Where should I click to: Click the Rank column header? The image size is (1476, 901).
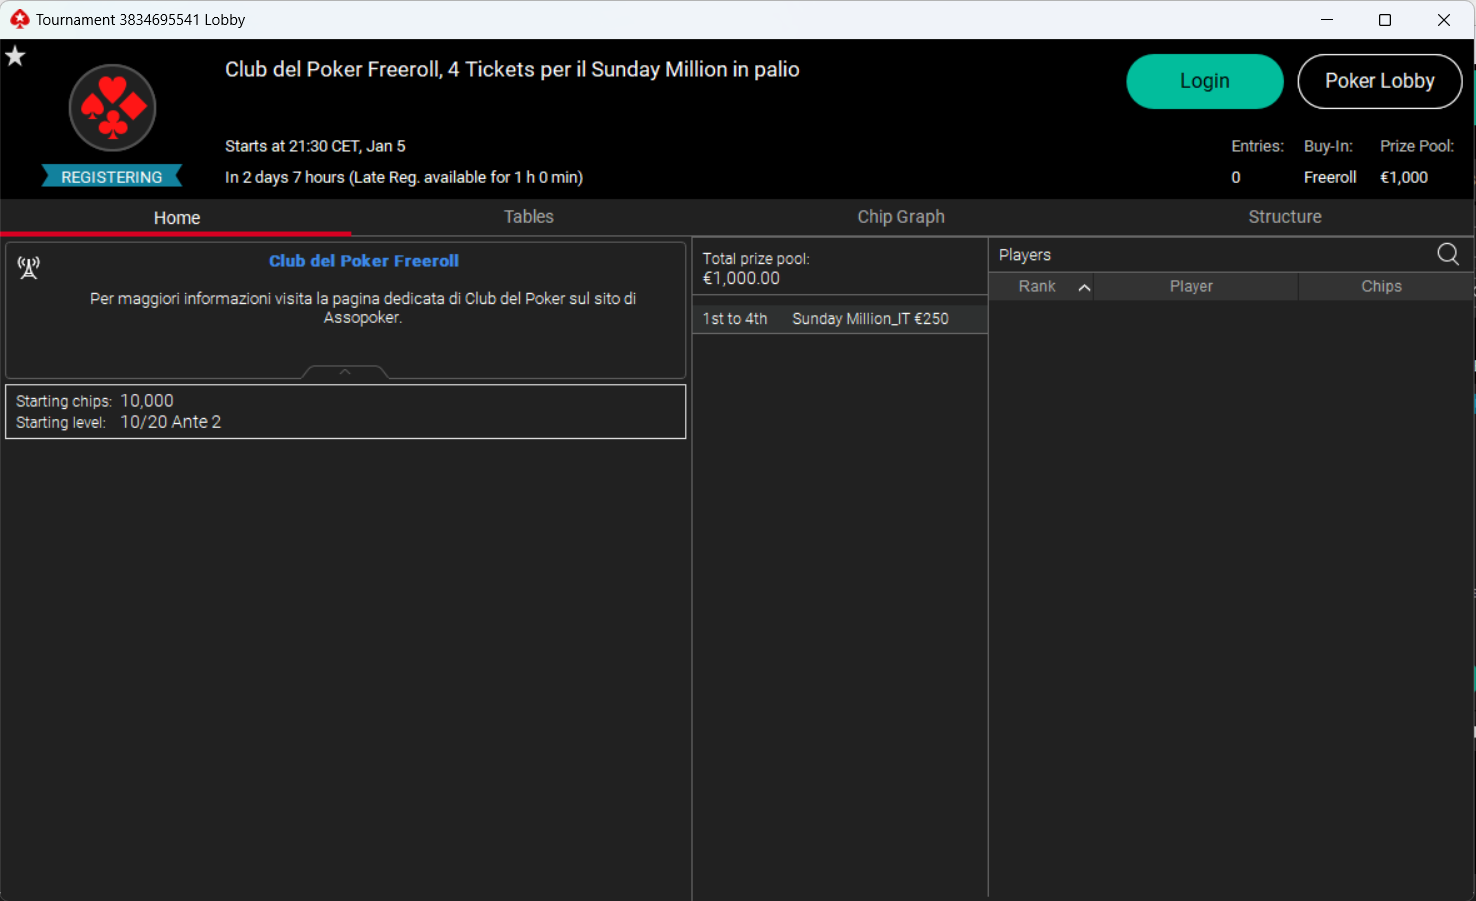coord(1037,286)
